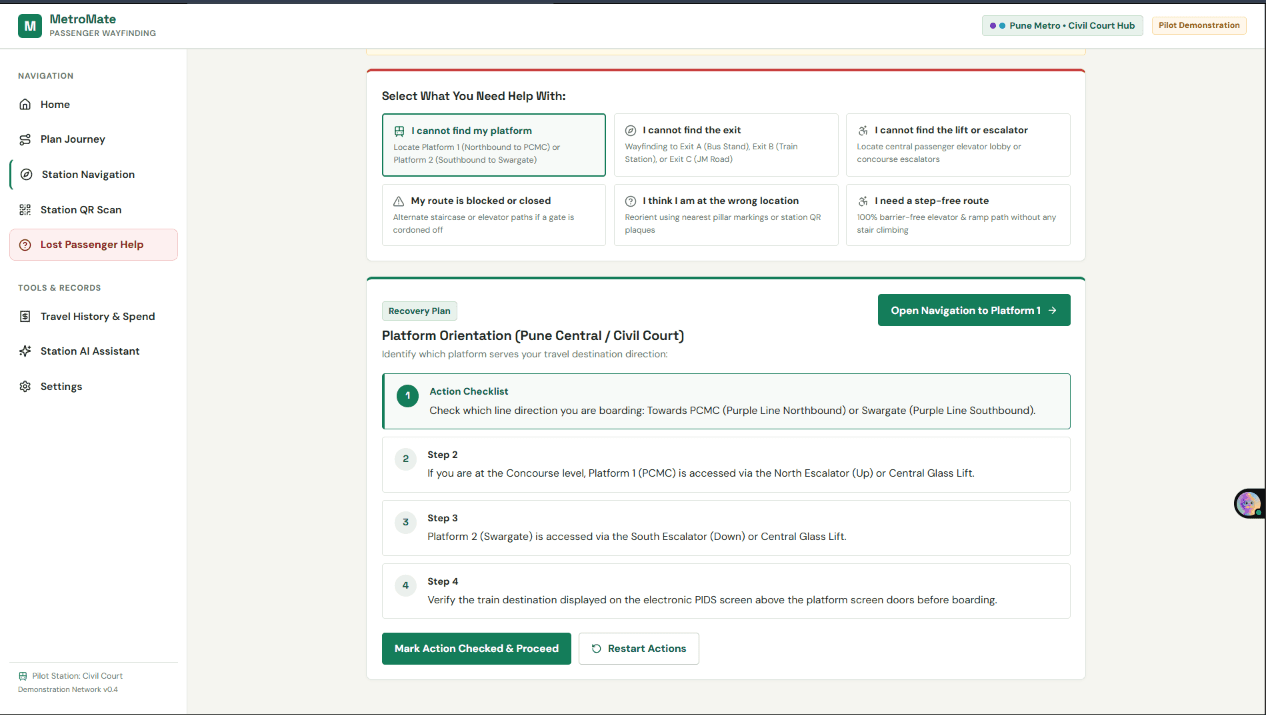Click 'TOOLS & RECORDS' section label
1266x715 pixels.
point(59,288)
